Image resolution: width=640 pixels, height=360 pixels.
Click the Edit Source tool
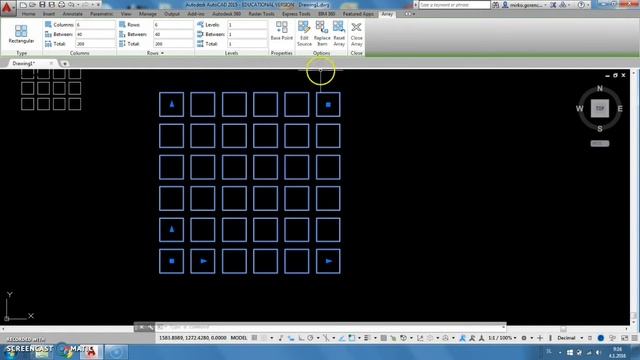(304, 33)
